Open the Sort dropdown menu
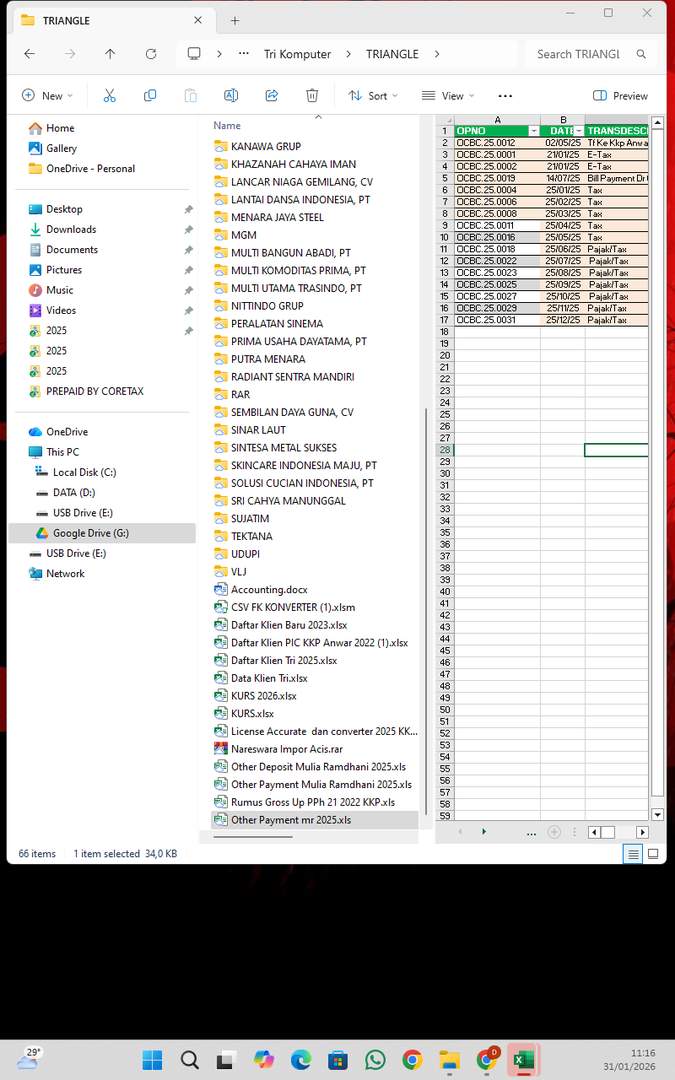Screen dimensions: 675x1080 point(373,96)
